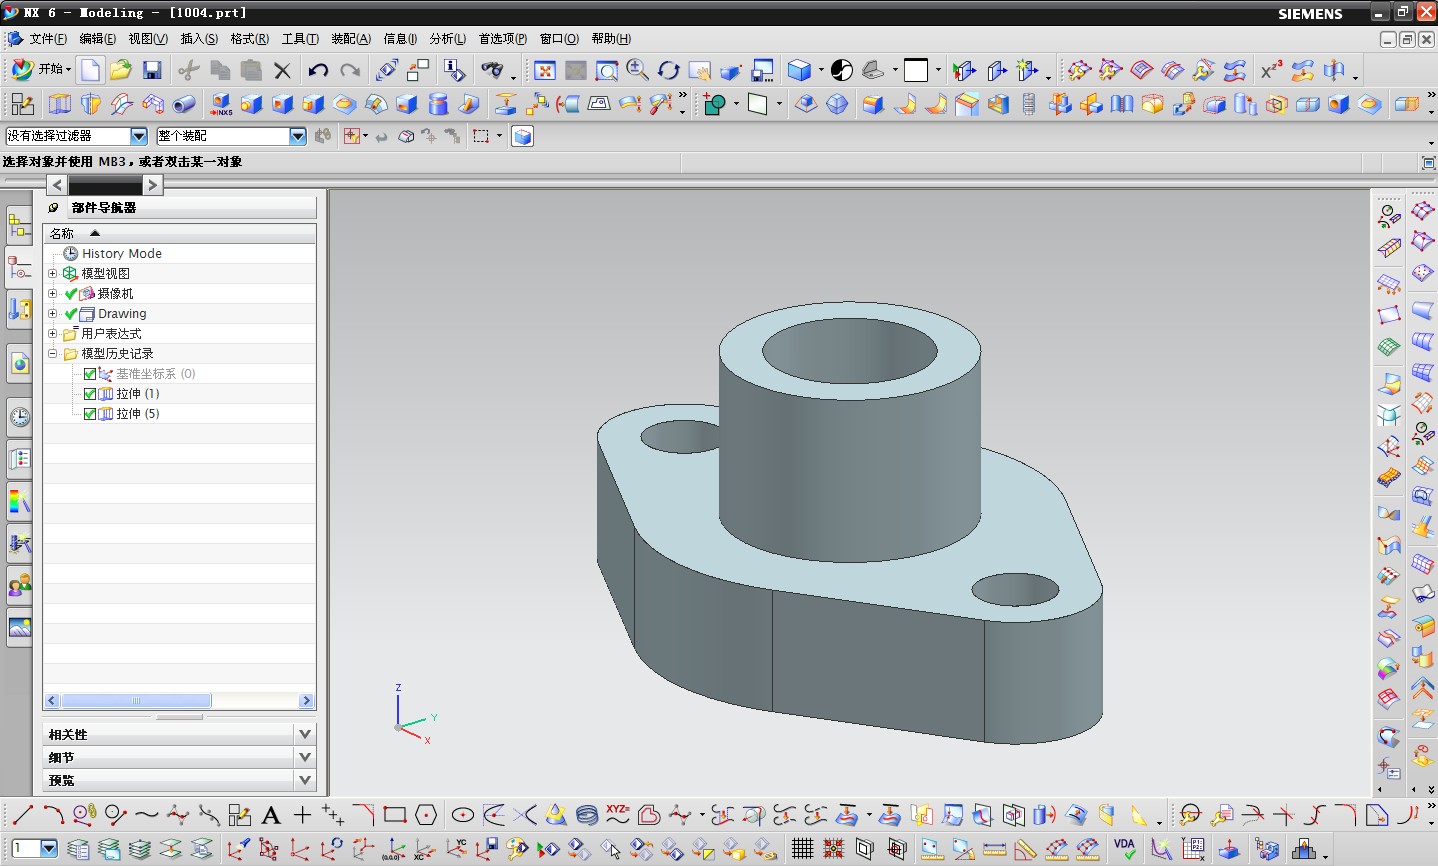1438x866 pixels.
Task: Open the work layer dropdown showing 1
Action: [49, 849]
